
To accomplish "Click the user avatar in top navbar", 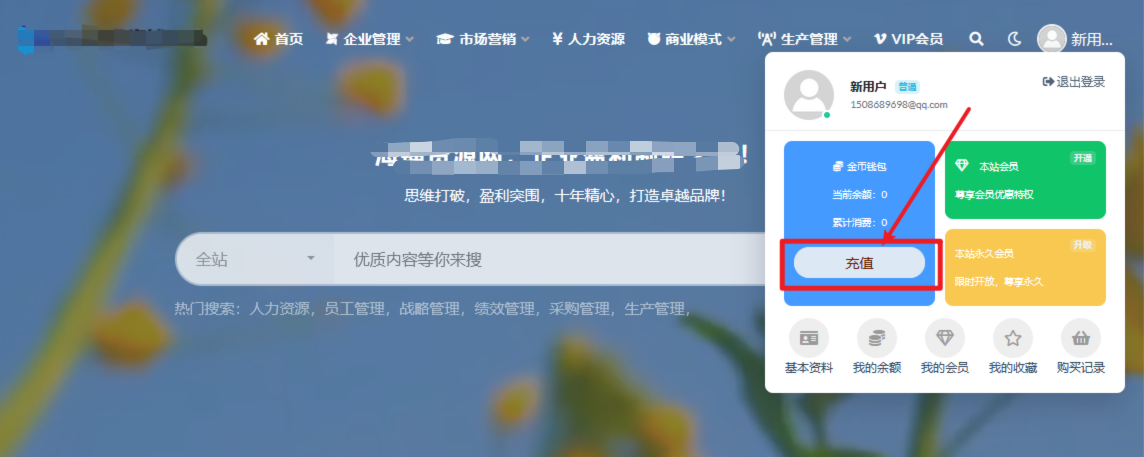I will click(1051, 39).
